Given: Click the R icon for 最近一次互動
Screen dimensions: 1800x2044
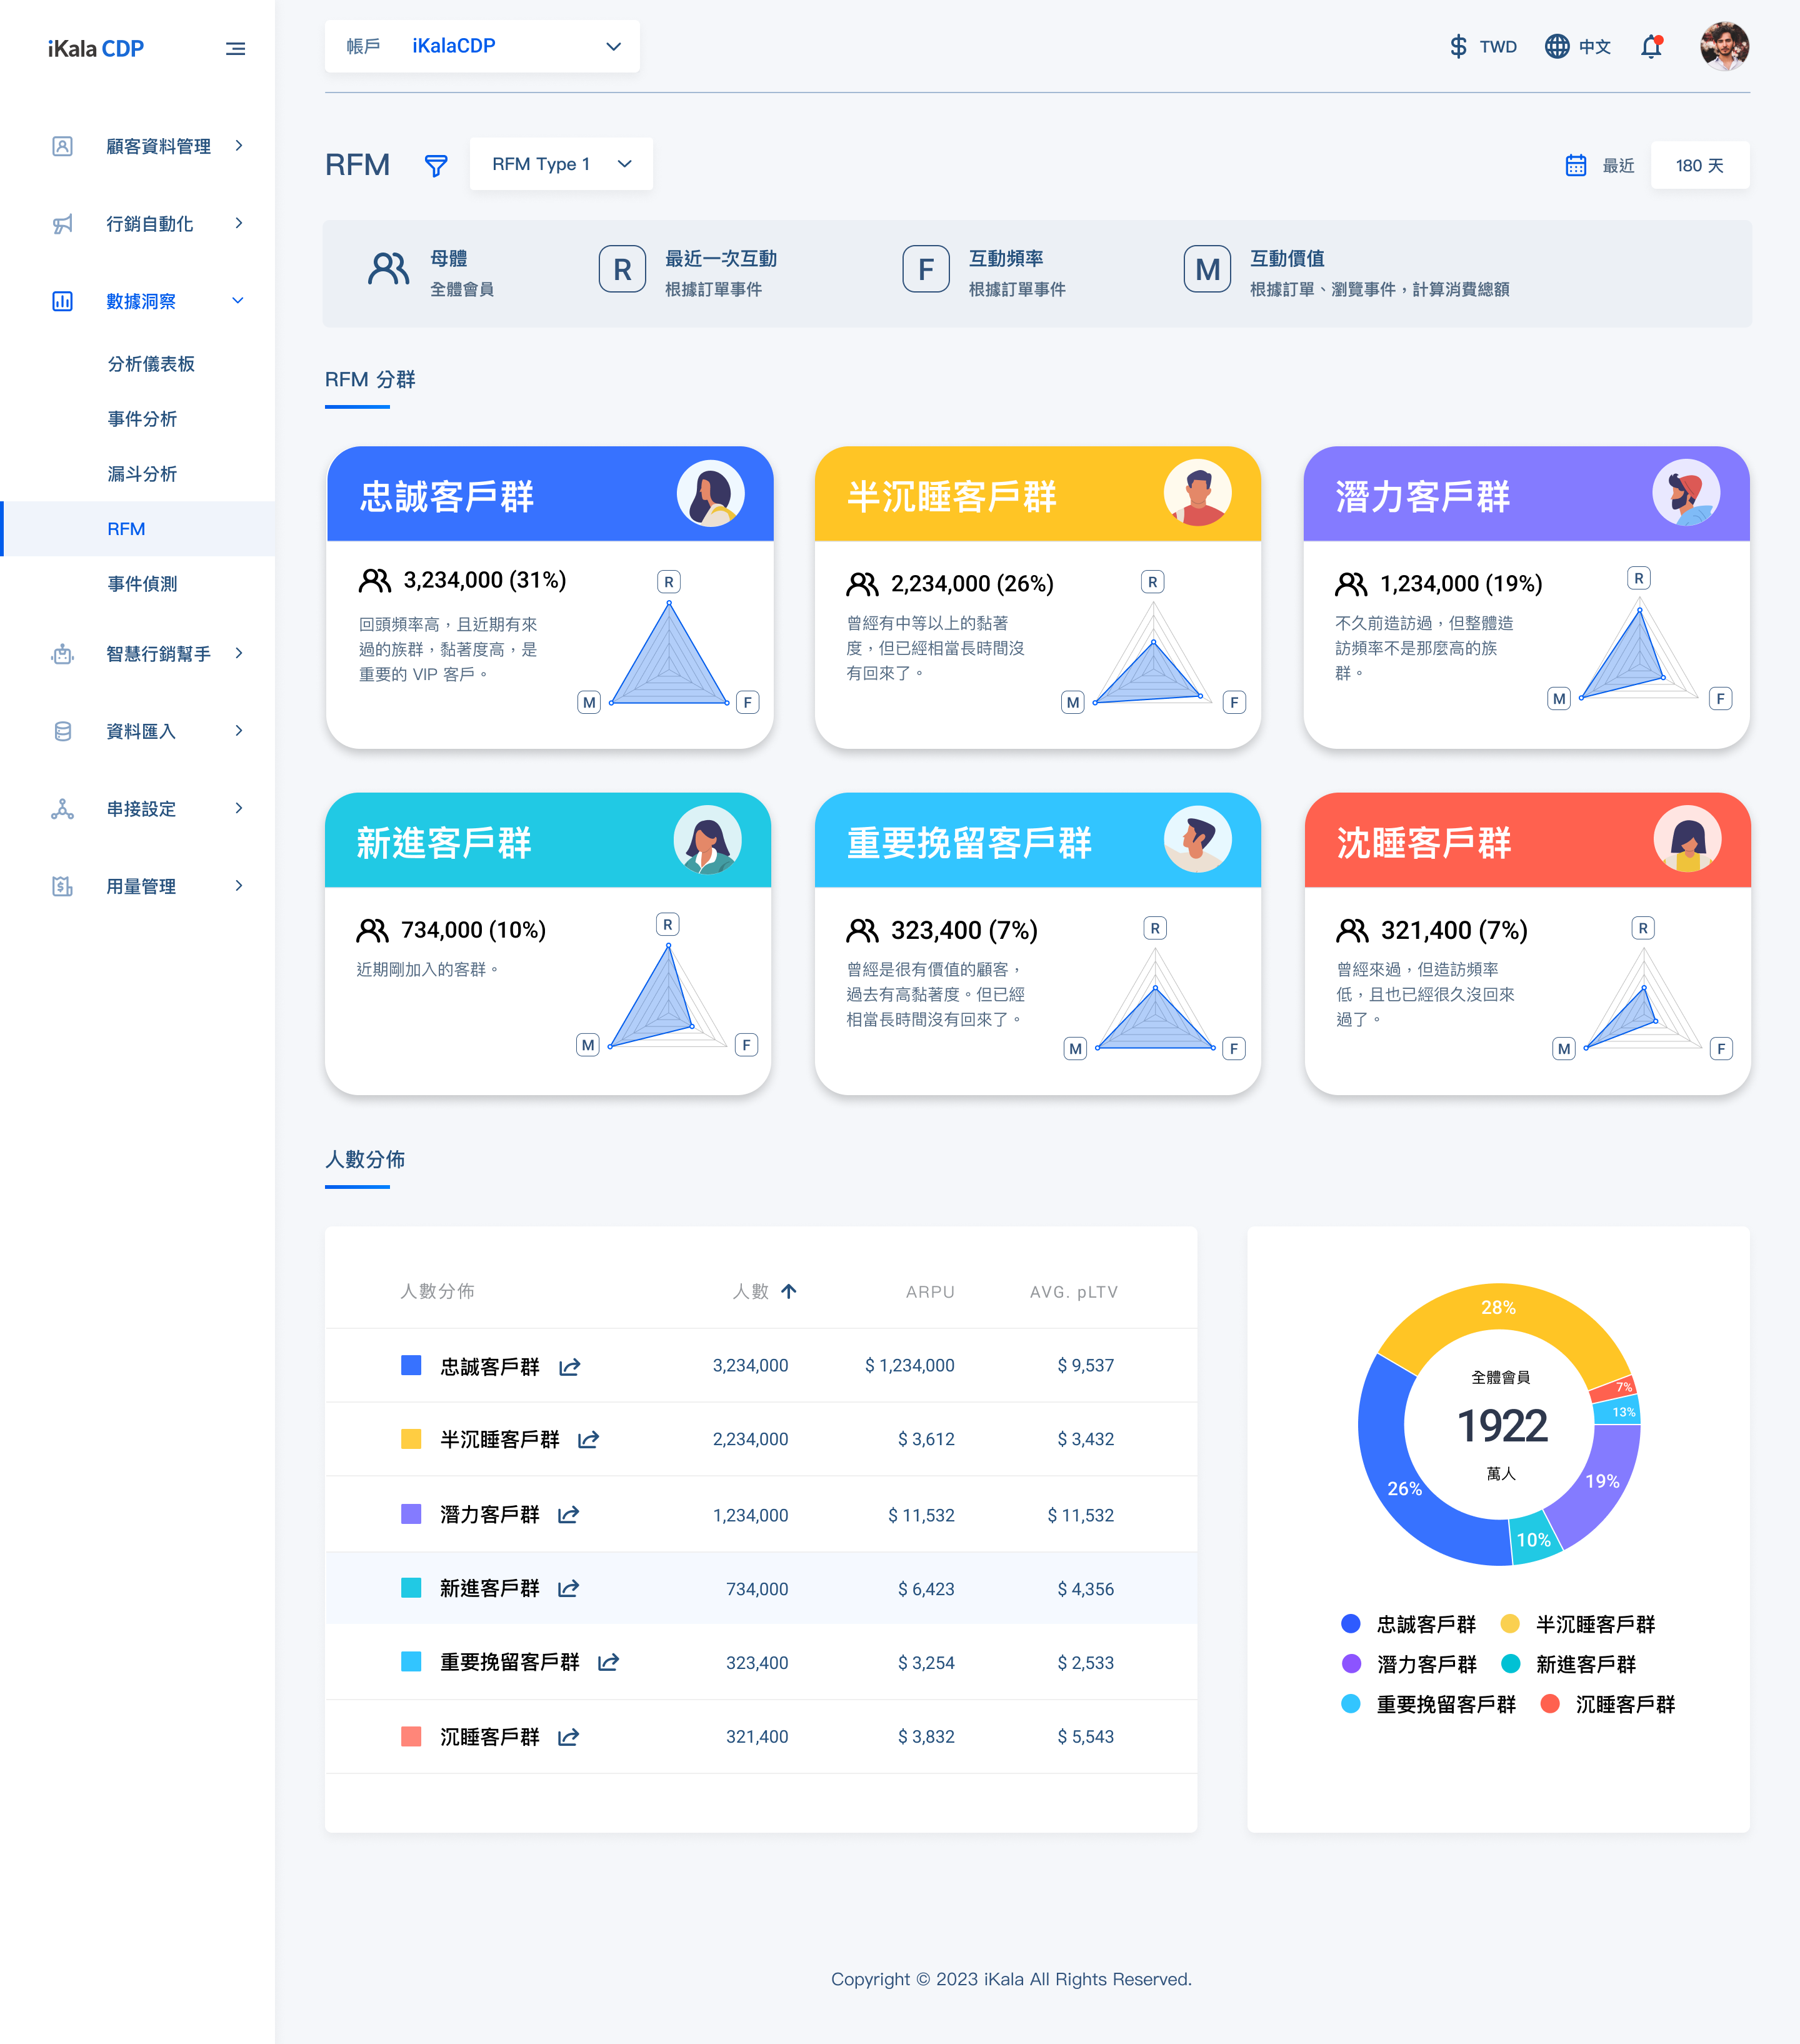Looking at the screenshot, I should pyautogui.click(x=622, y=268).
